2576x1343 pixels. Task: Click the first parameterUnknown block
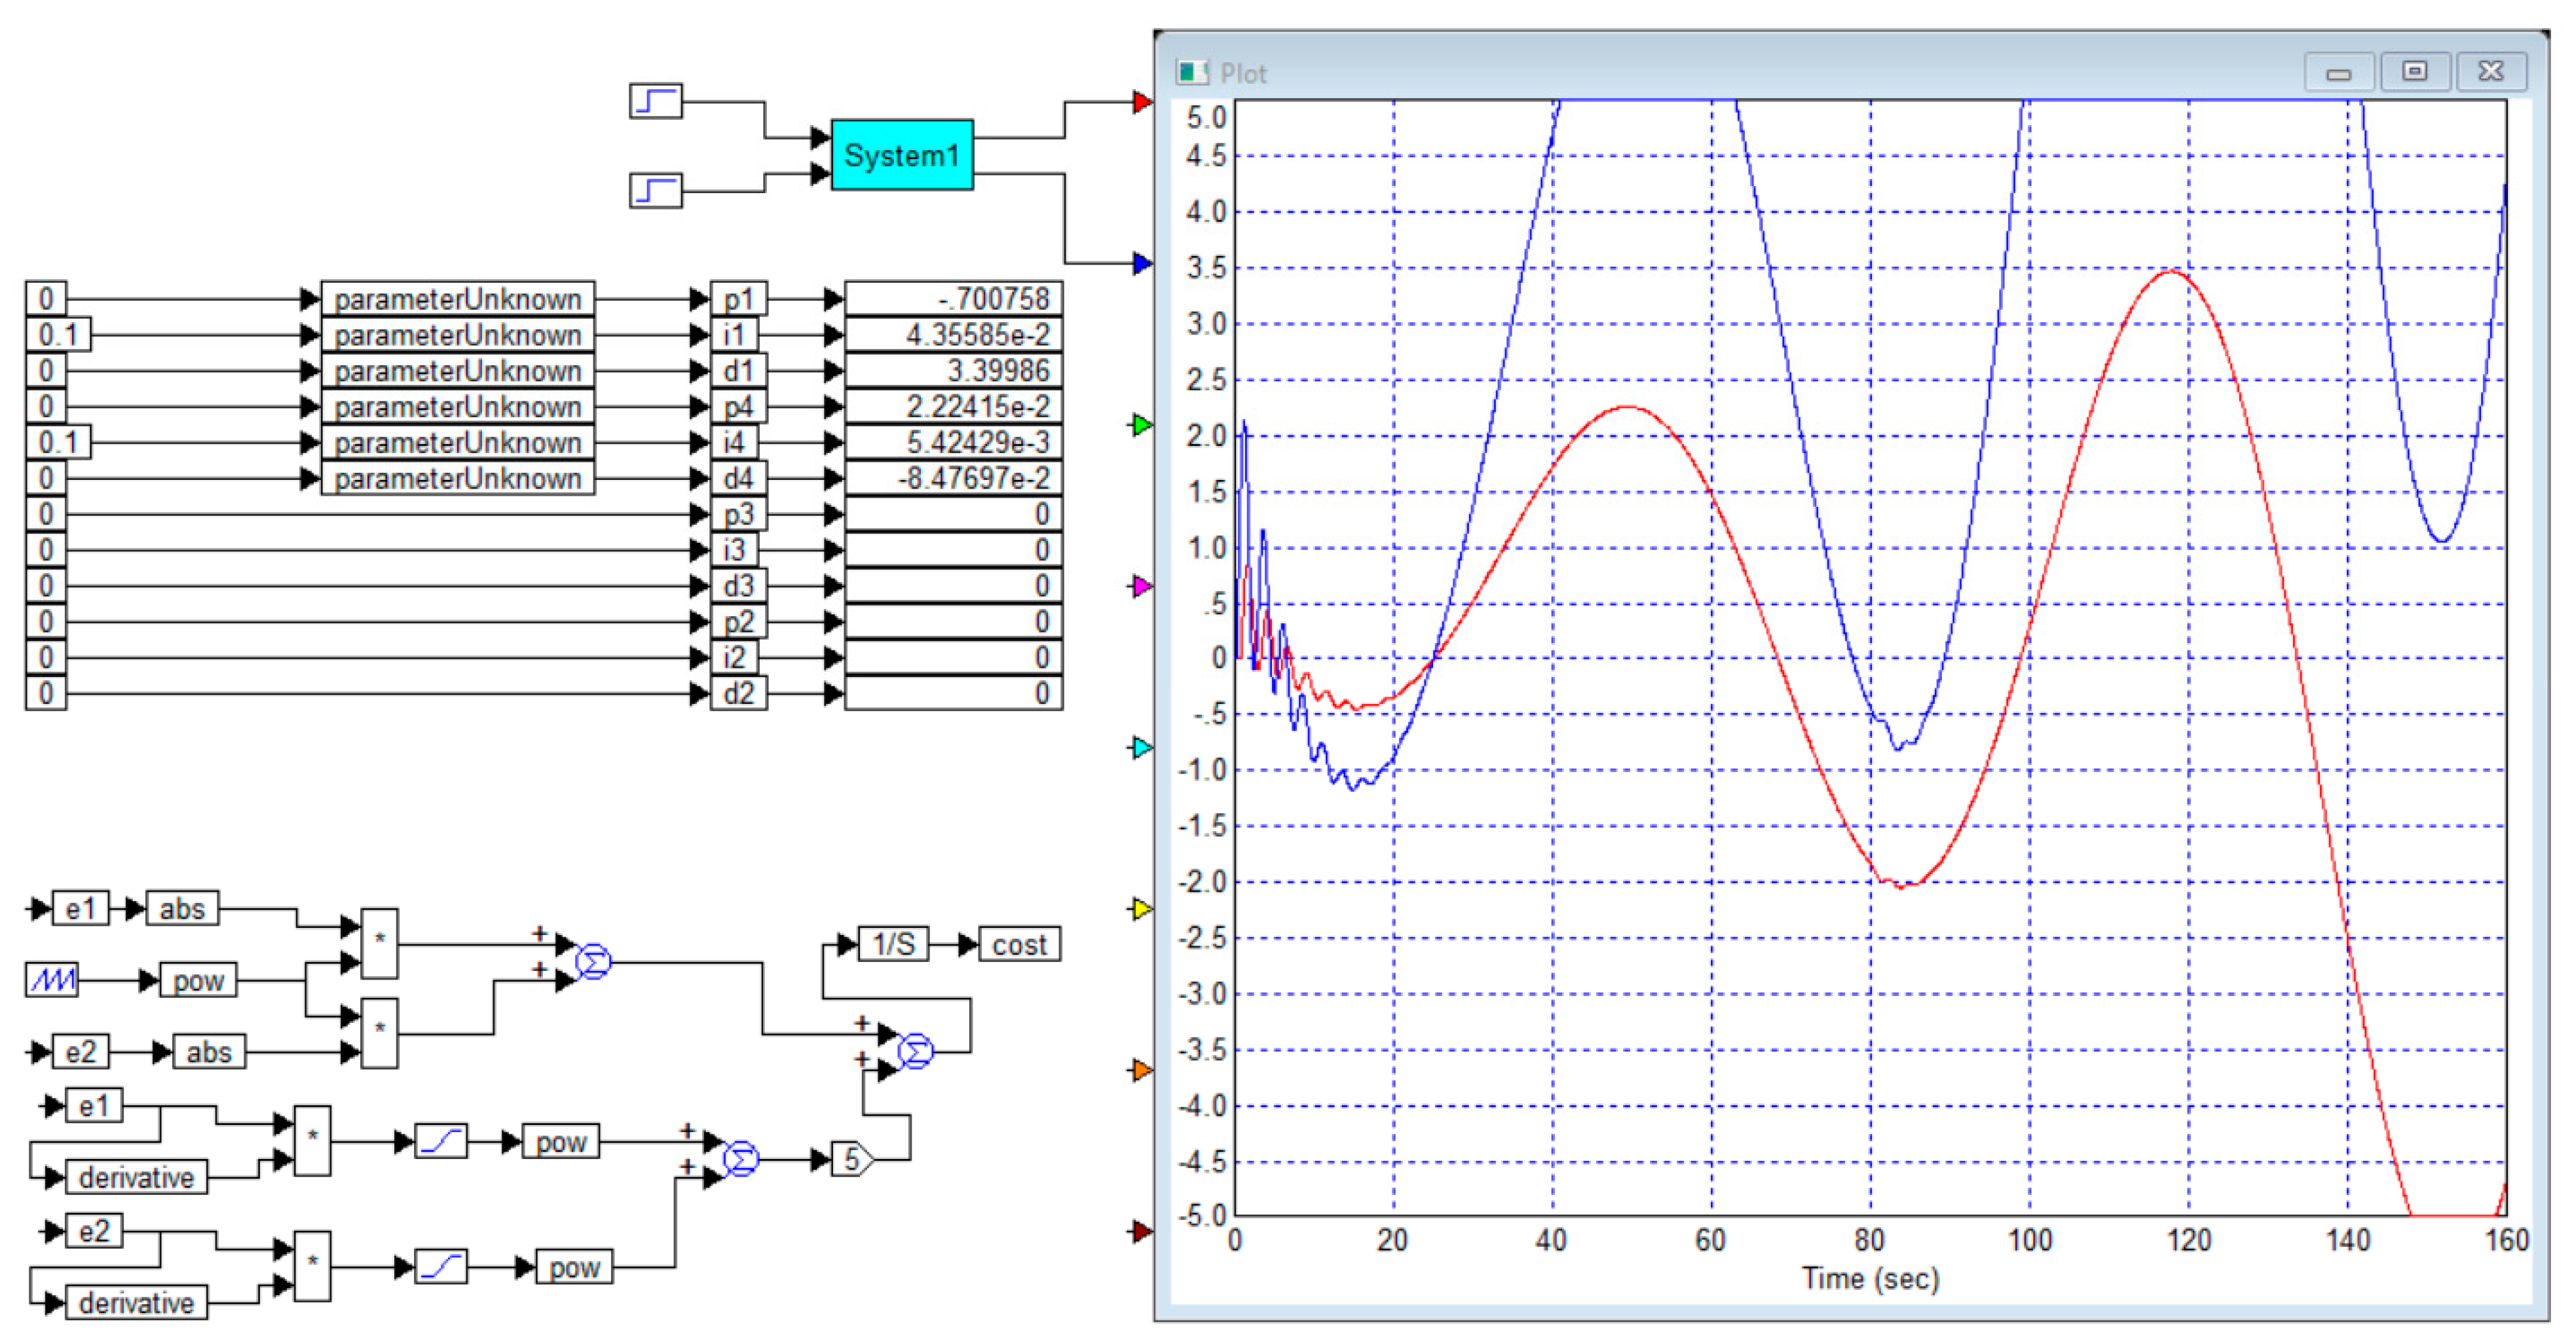(457, 299)
